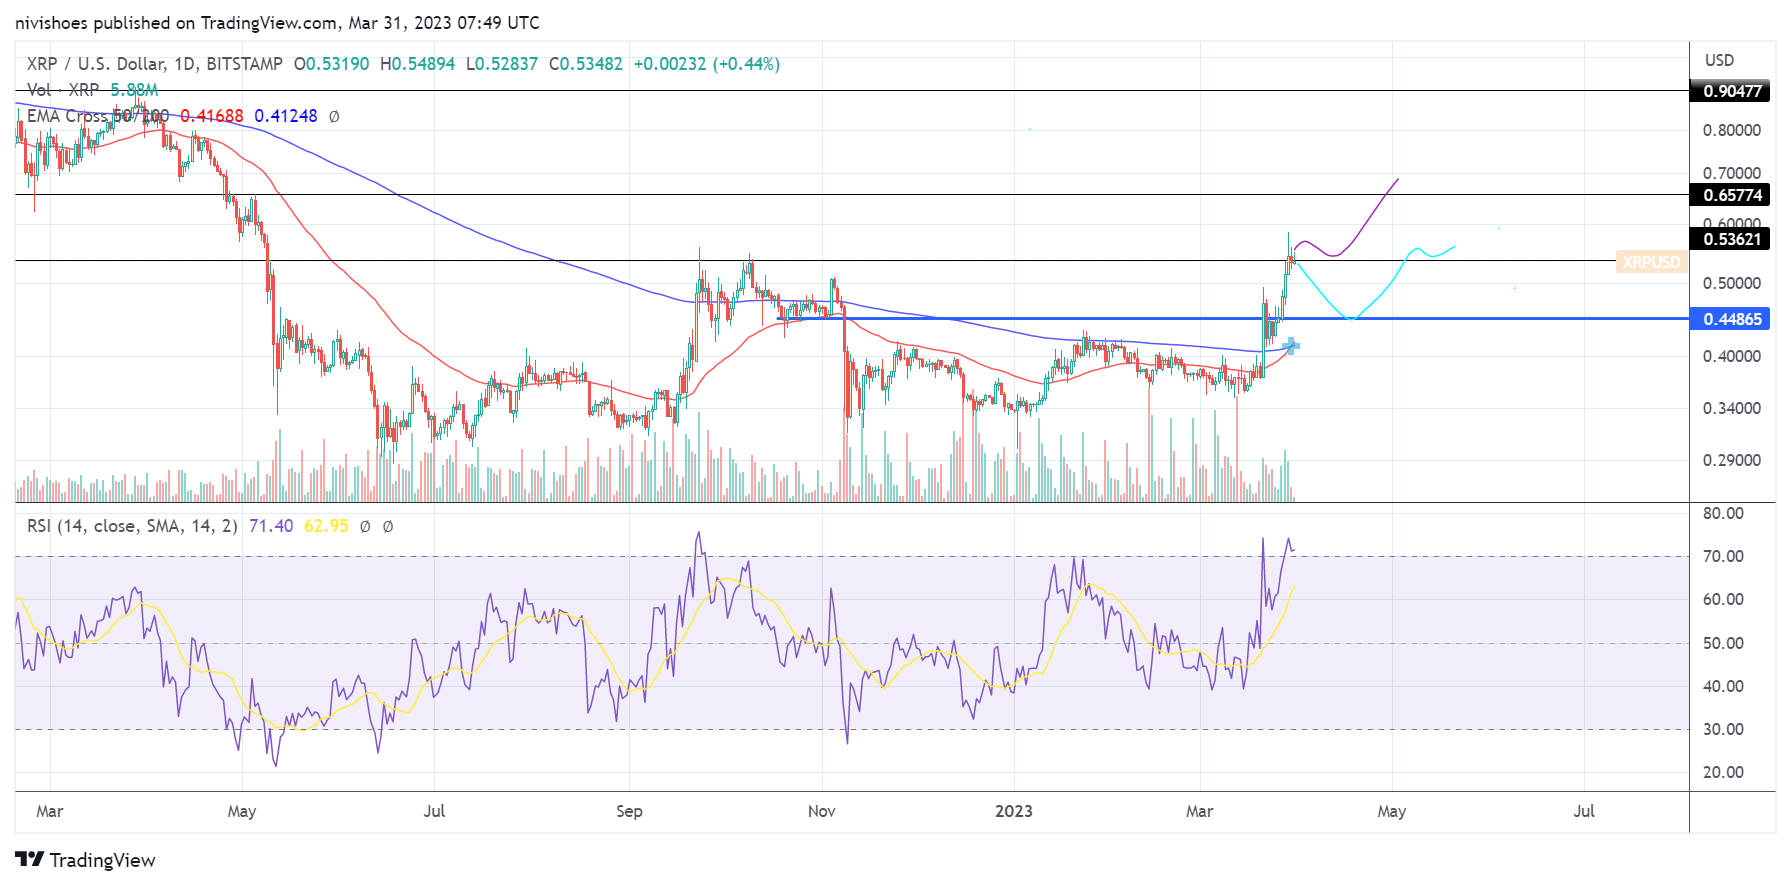
Task: Click the orange XRPUSD symbol tag
Action: pos(1651,262)
